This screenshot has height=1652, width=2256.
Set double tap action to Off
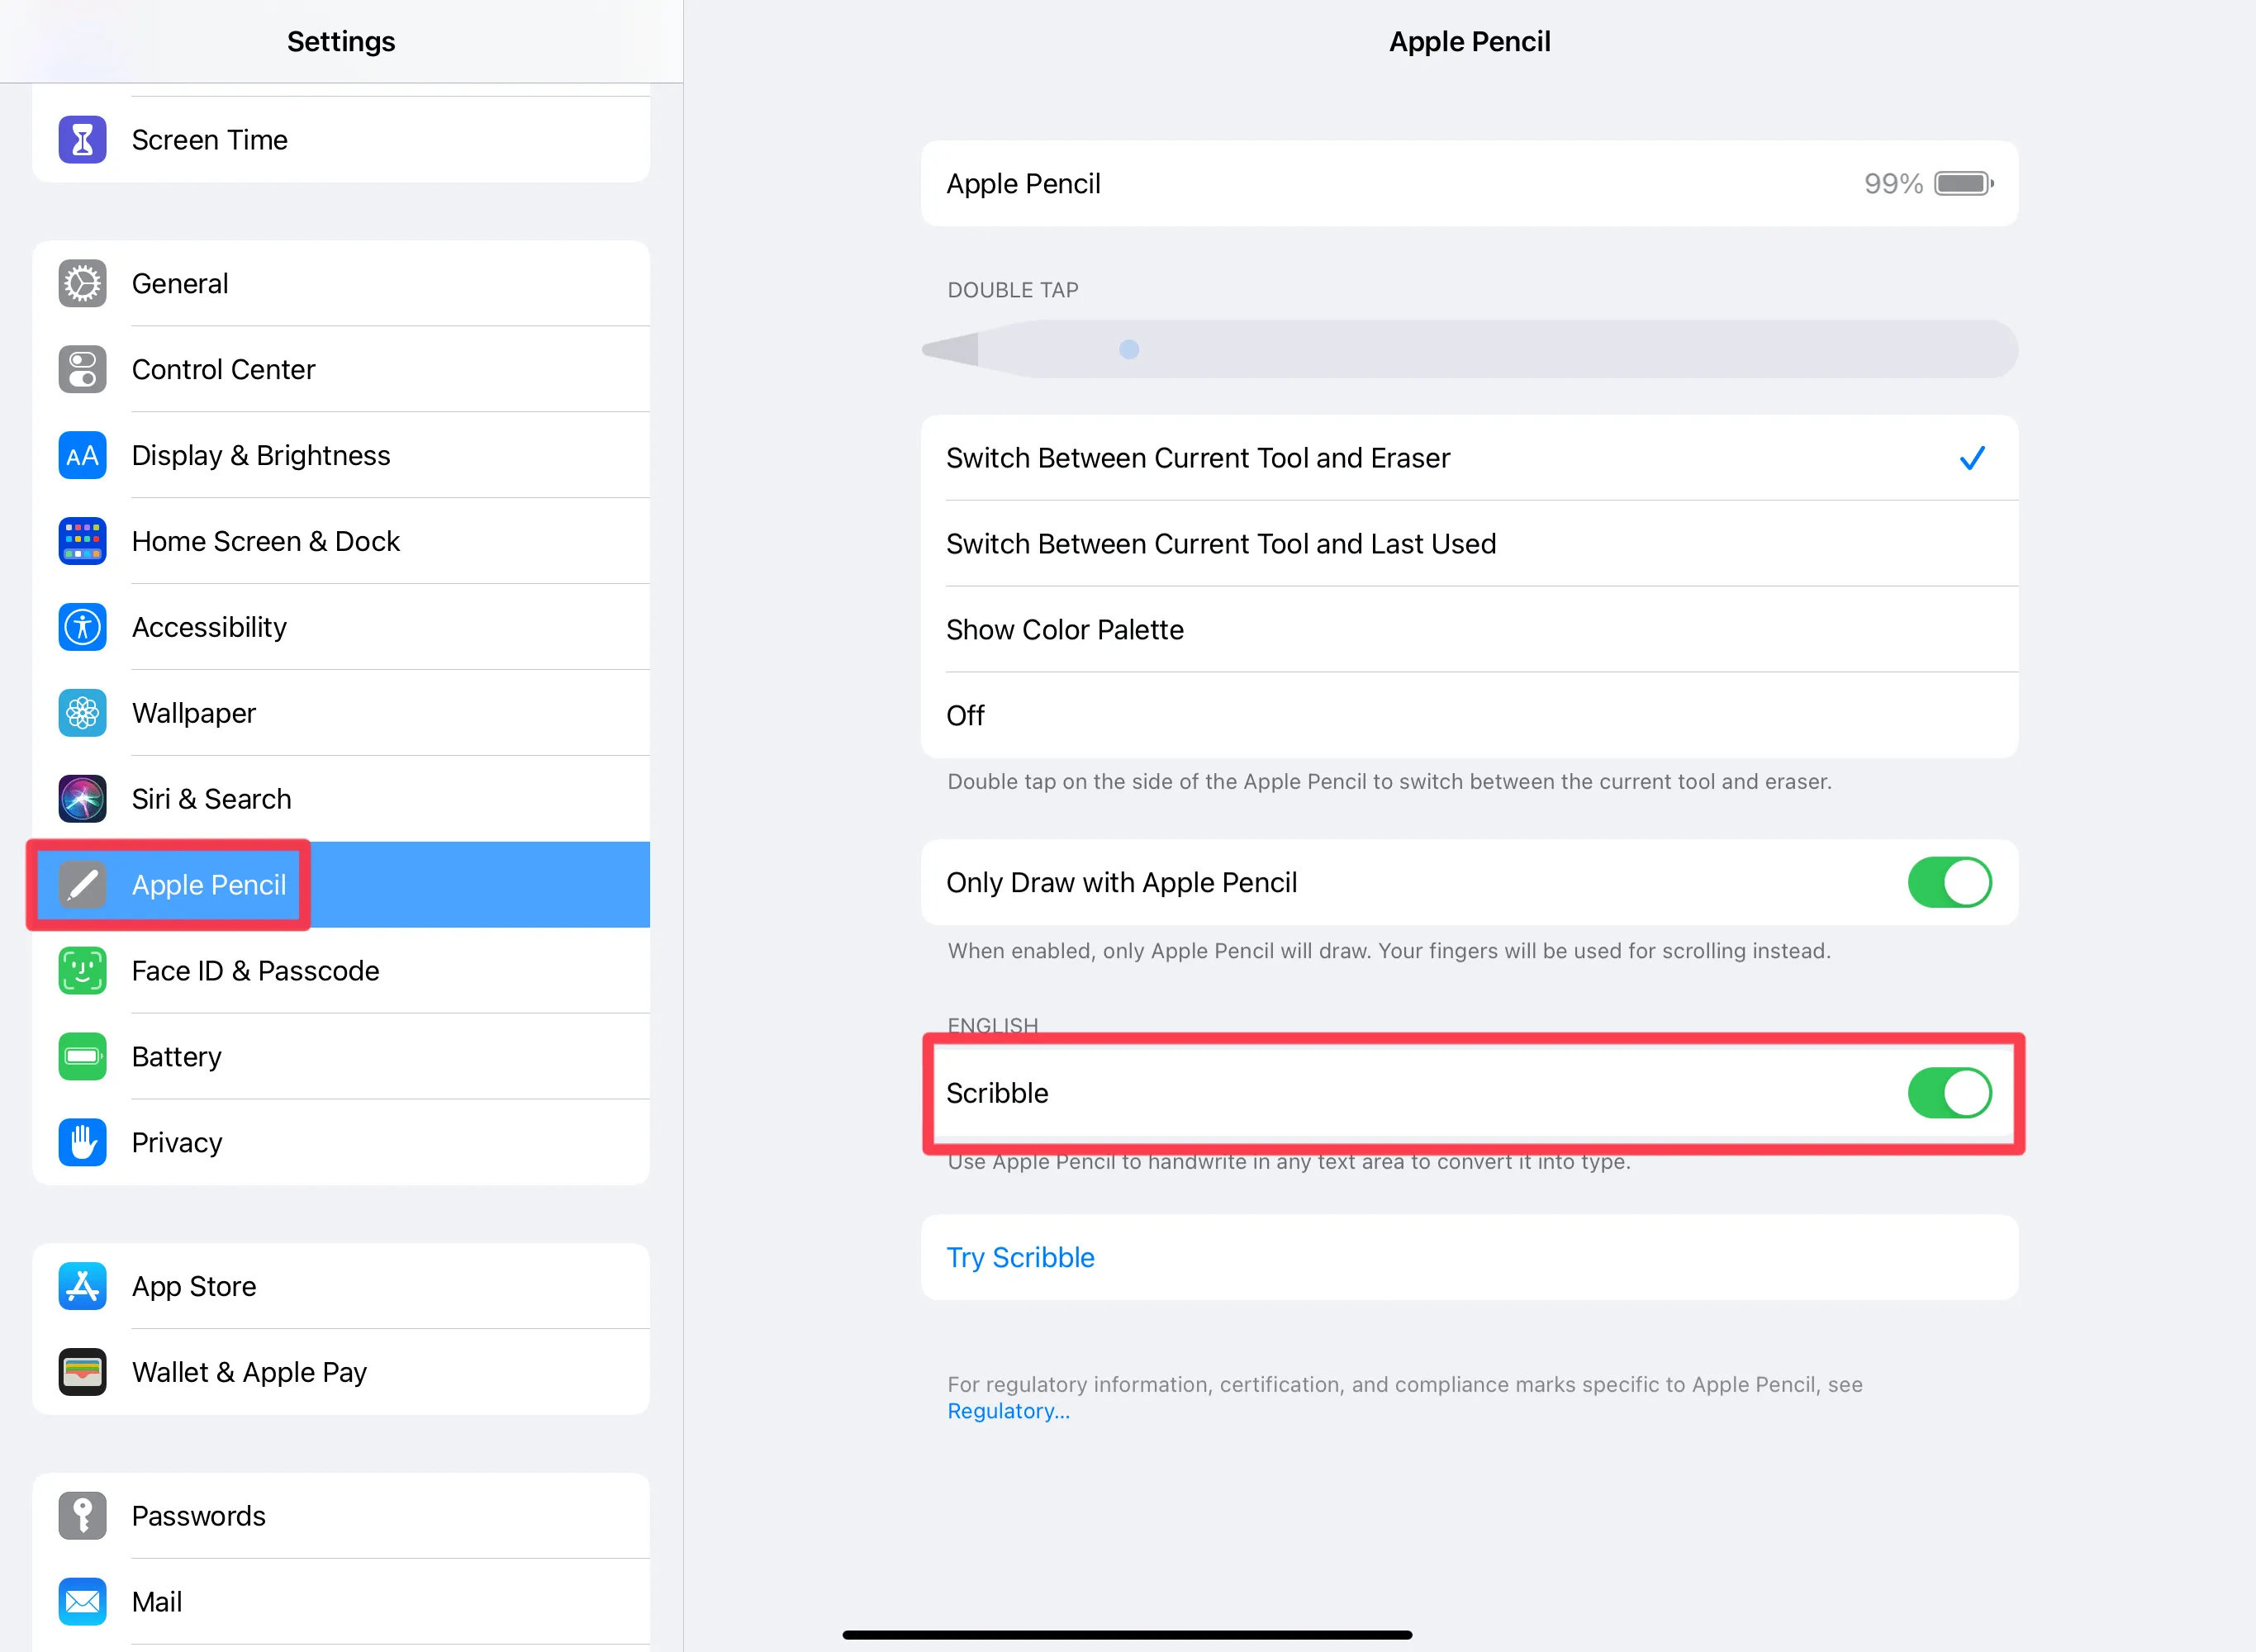[x=964, y=714]
